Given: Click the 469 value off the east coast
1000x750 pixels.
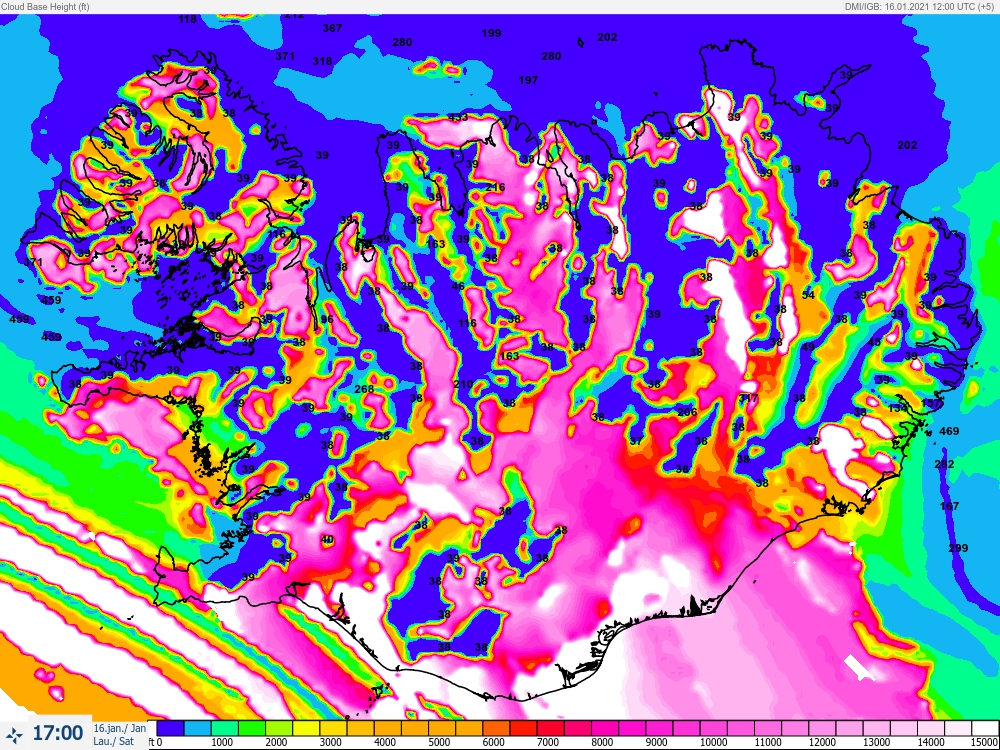Looking at the screenshot, I should 949,432.
